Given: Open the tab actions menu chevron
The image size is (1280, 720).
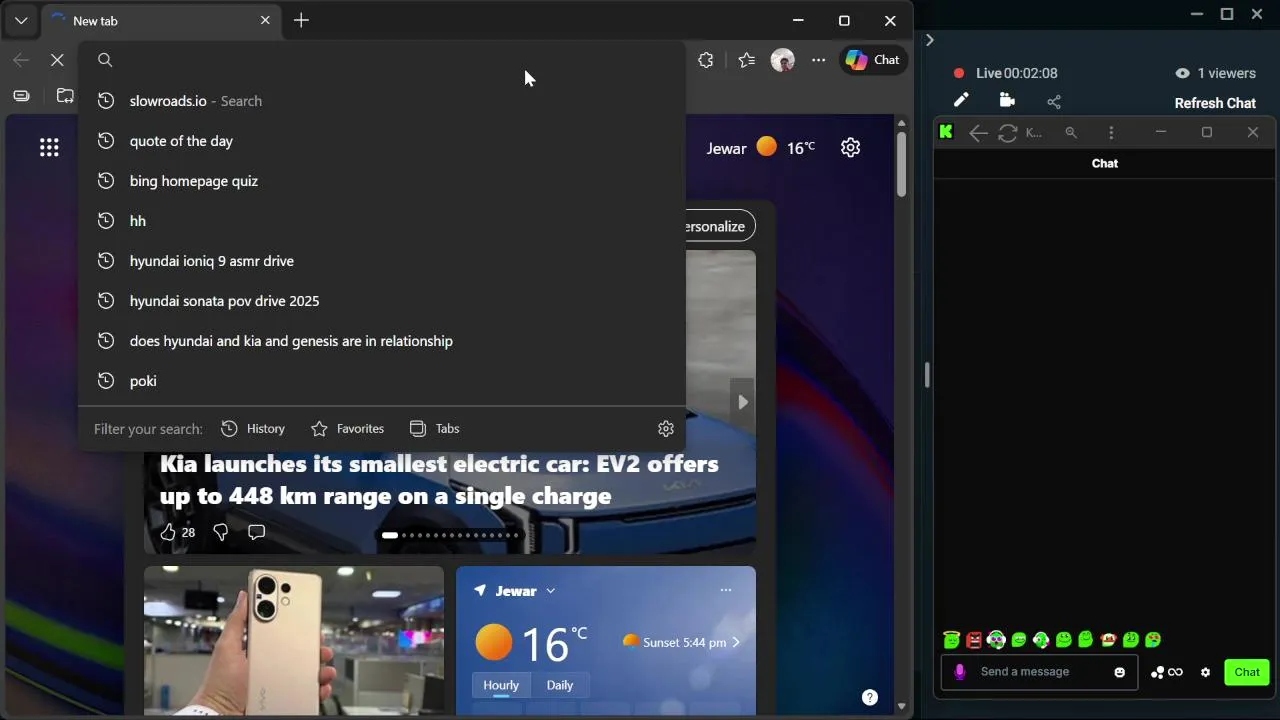Looking at the screenshot, I should click(x=21, y=20).
